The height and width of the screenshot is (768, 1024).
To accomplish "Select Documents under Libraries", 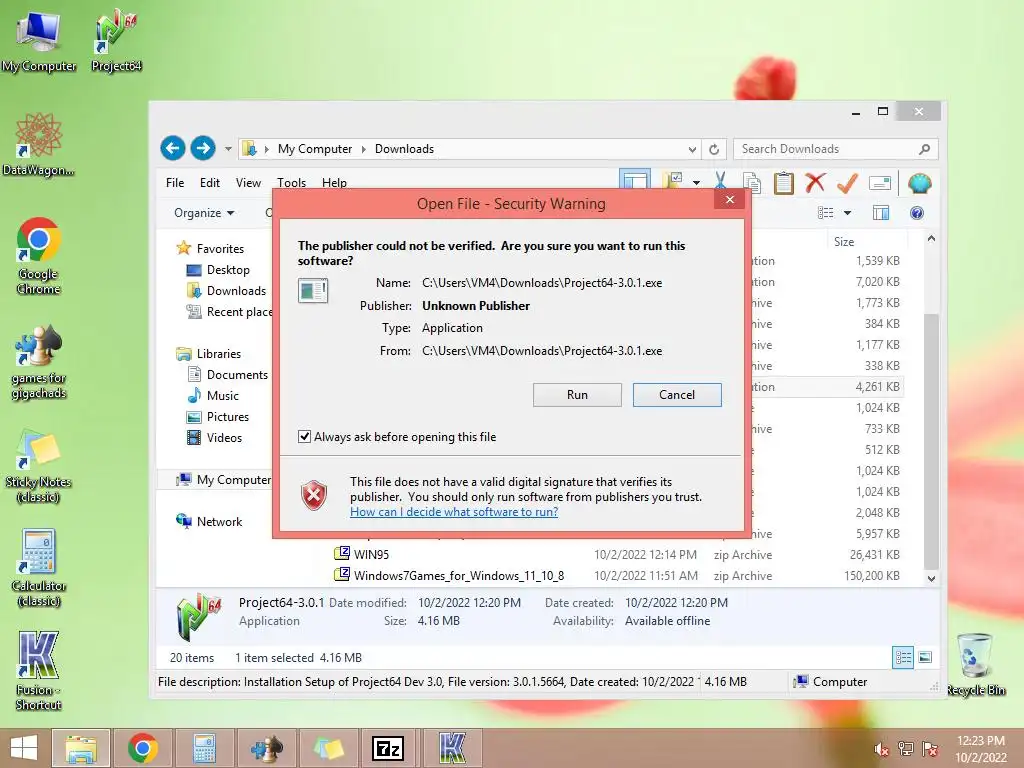I will [x=227, y=374].
